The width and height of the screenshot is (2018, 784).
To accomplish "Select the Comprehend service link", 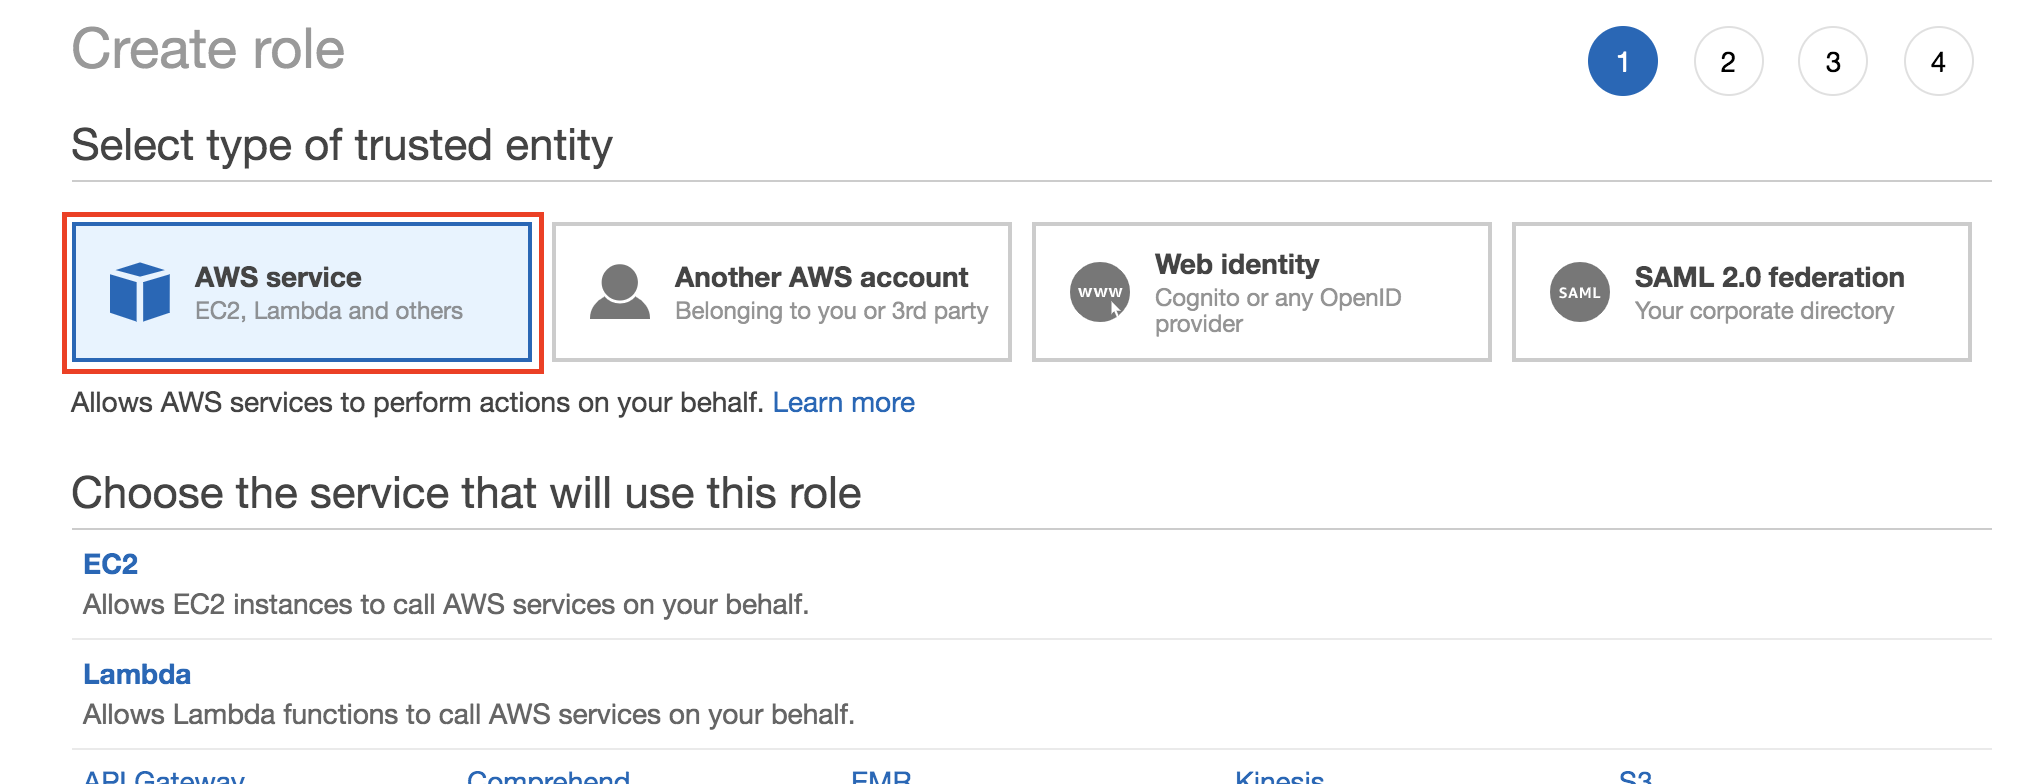I will (x=548, y=776).
